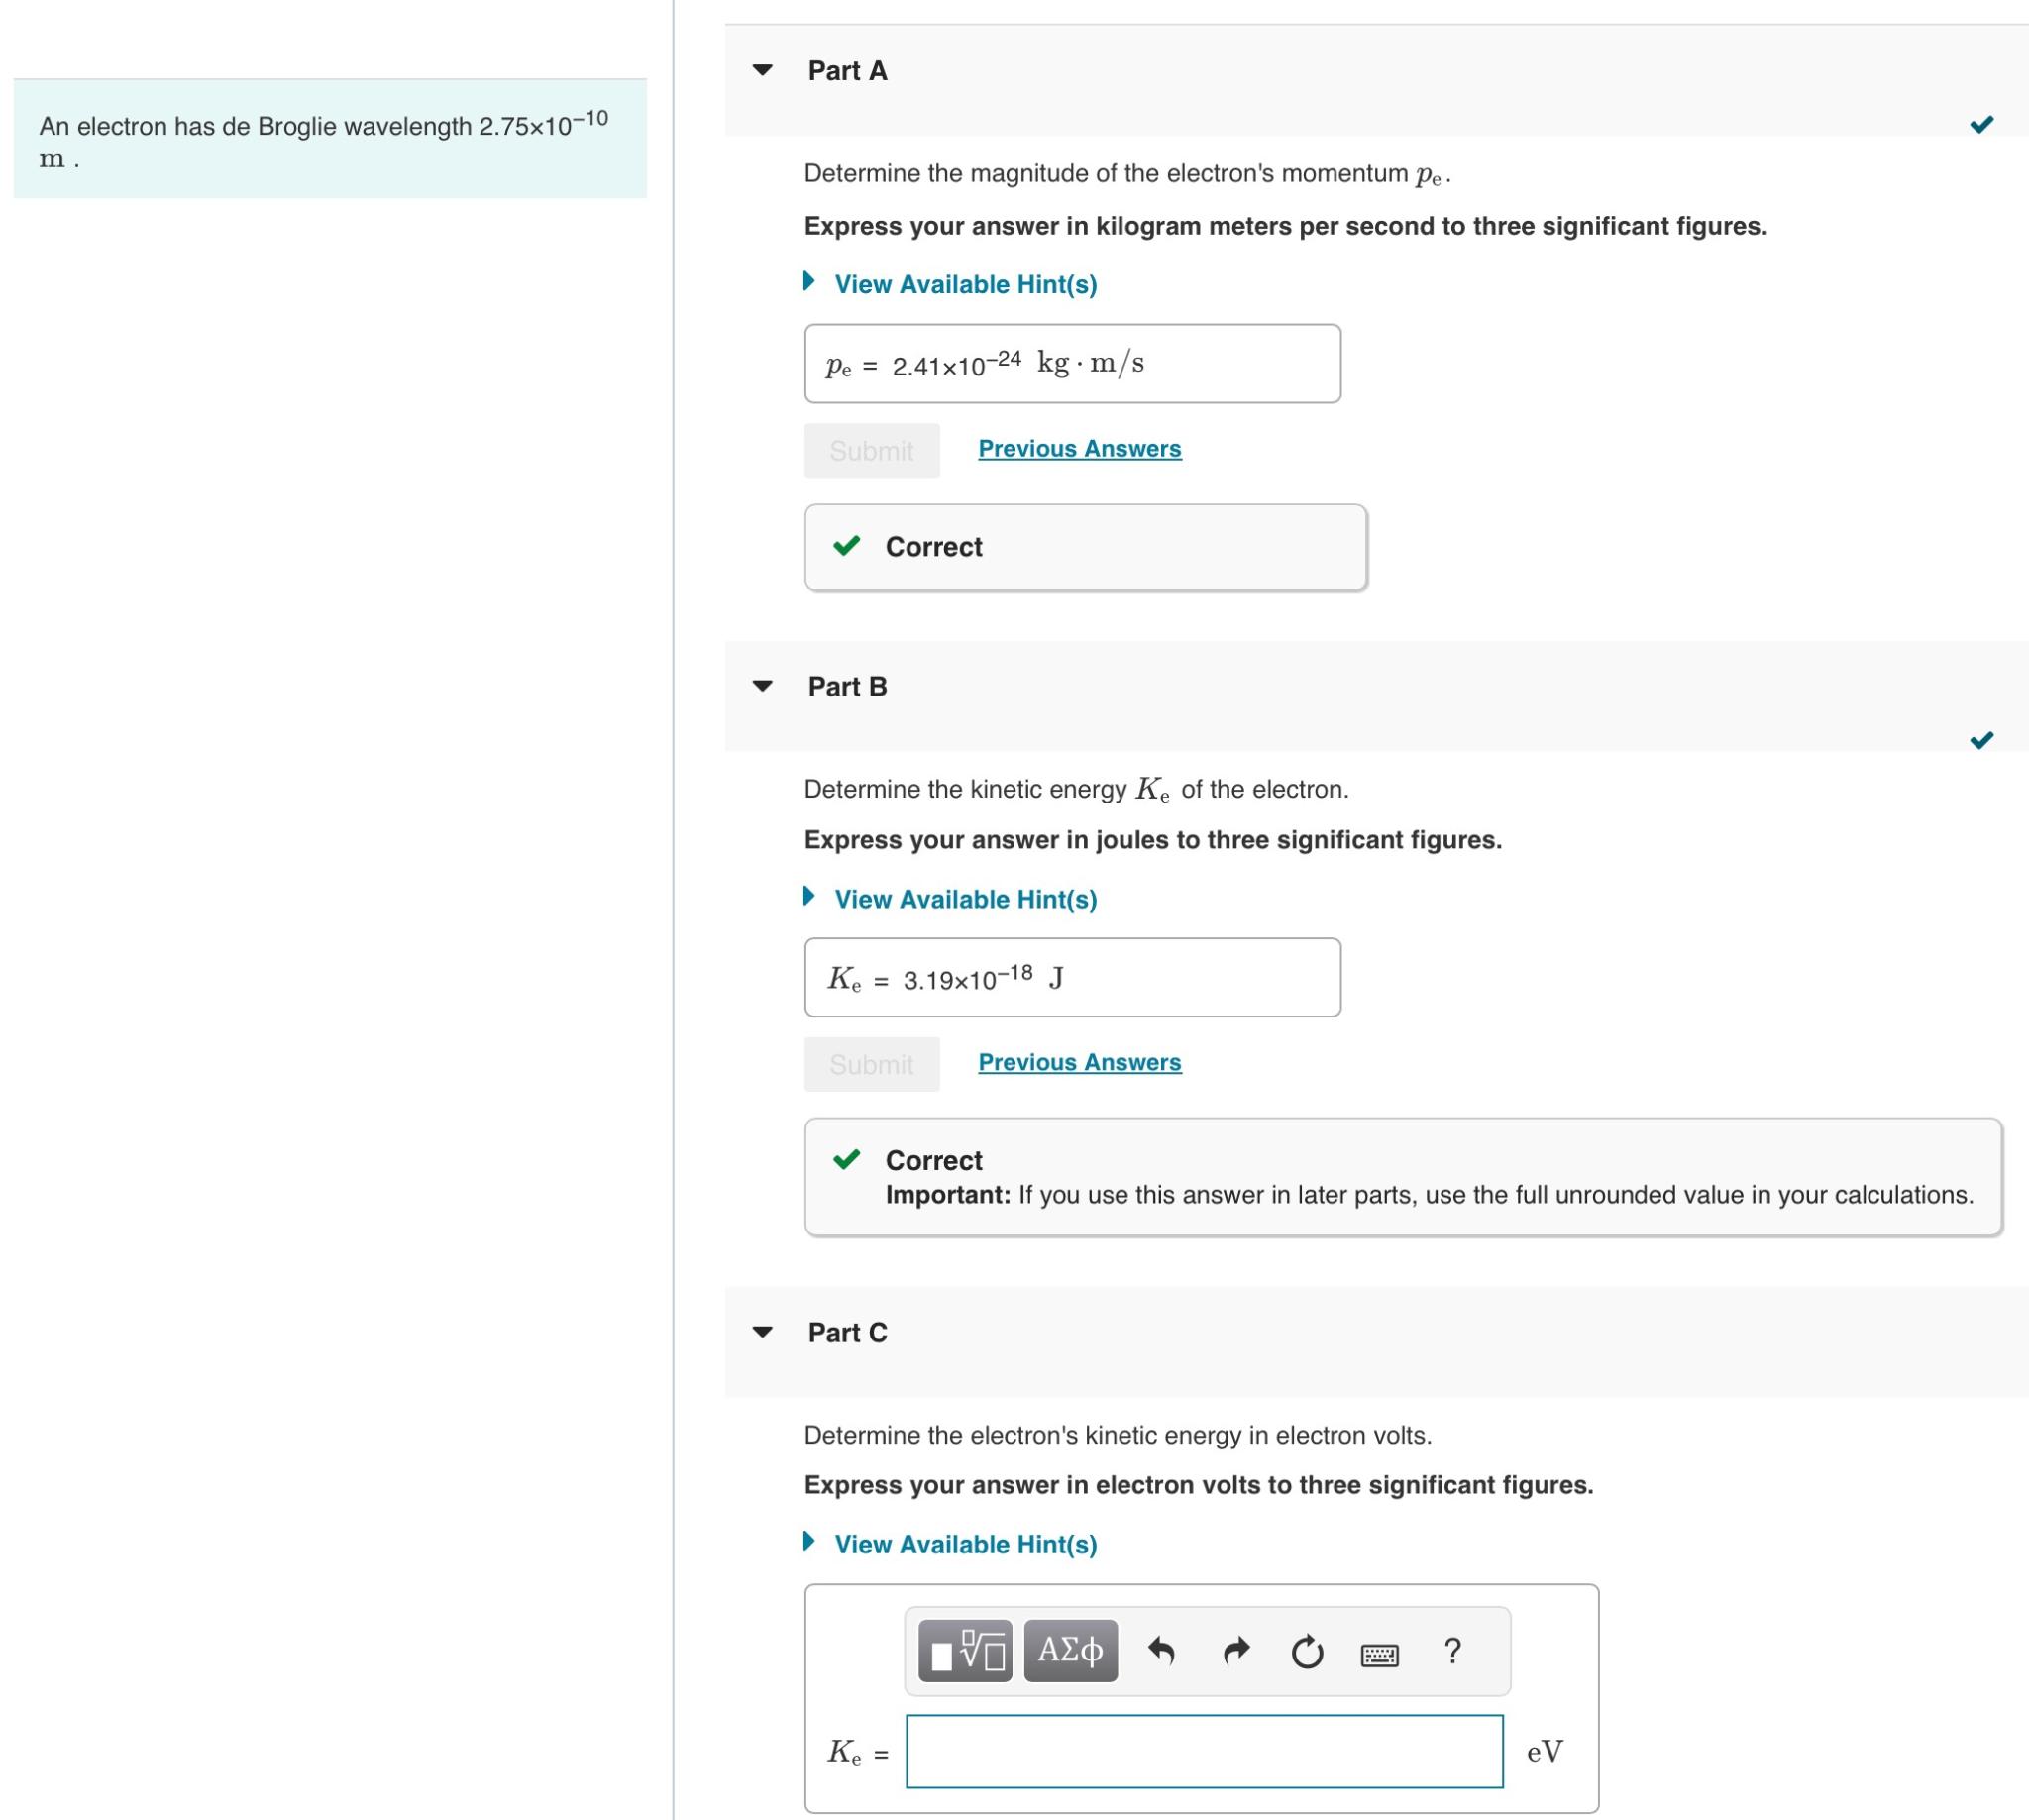Click the reset circular arrow icon

click(x=1306, y=1652)
